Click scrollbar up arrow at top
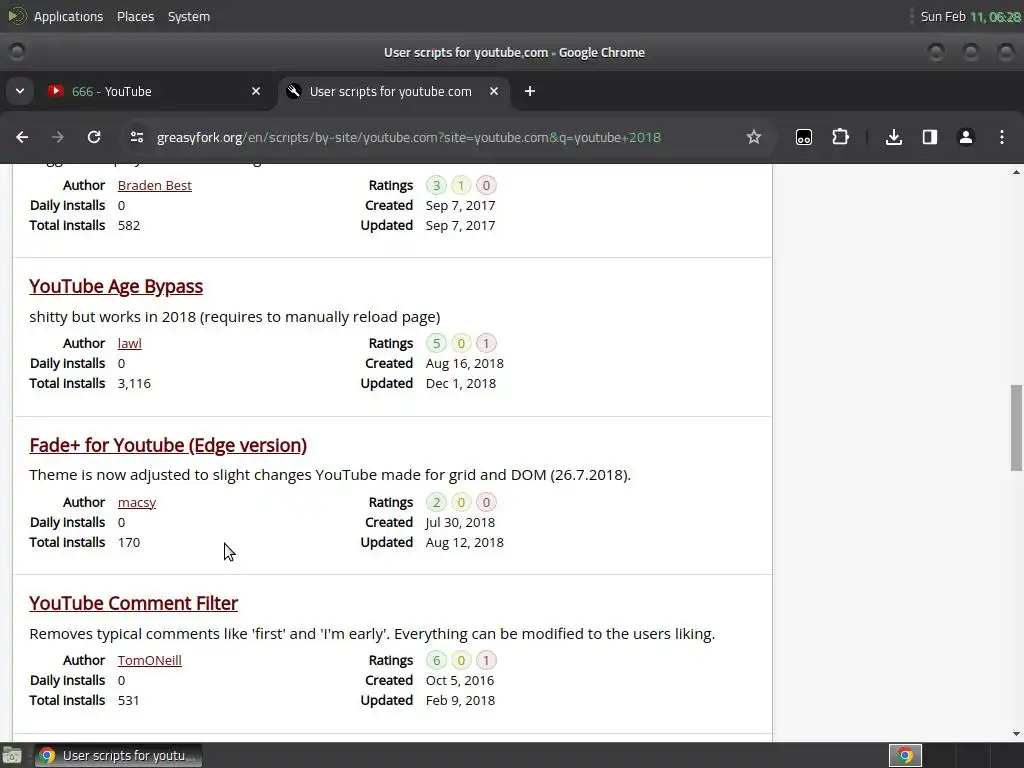This screenshot has height=768, width=1024. (x=1016, y=172)
